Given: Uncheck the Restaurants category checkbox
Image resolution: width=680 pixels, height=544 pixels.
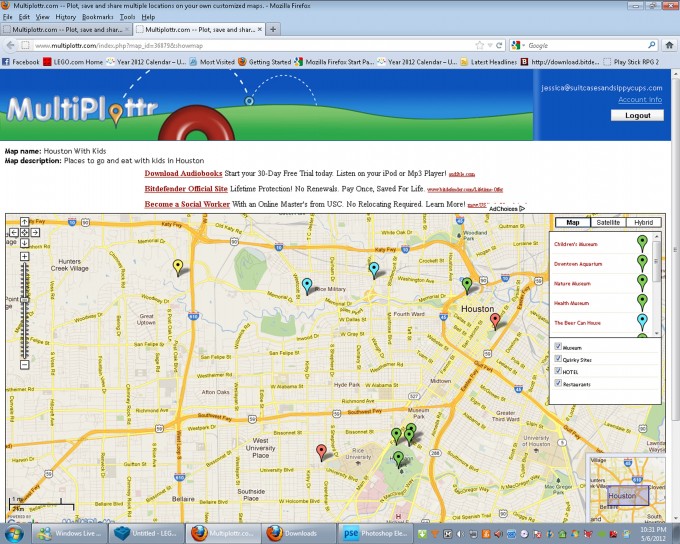Looking at the screenshot, I should pyautogui.click(x=558, y=383).
